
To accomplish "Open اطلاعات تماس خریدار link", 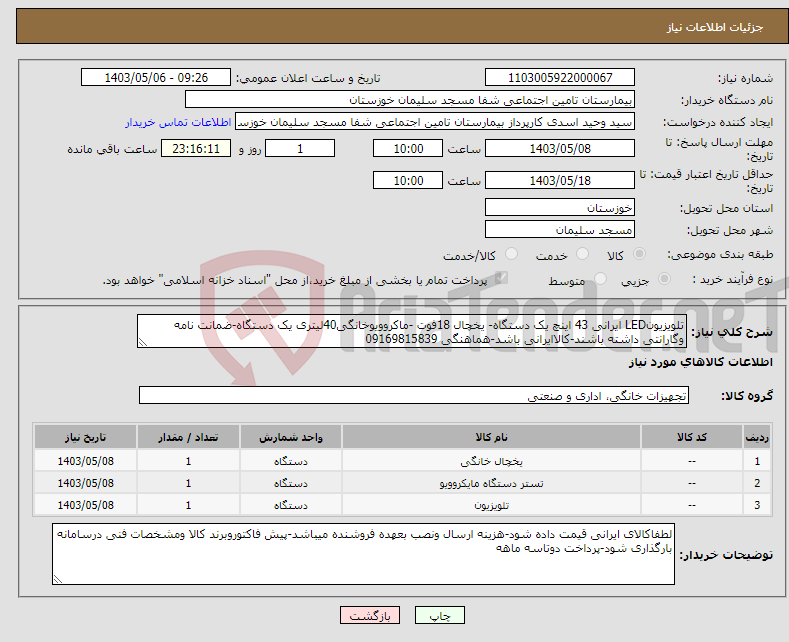I will [x=178, y=122].
